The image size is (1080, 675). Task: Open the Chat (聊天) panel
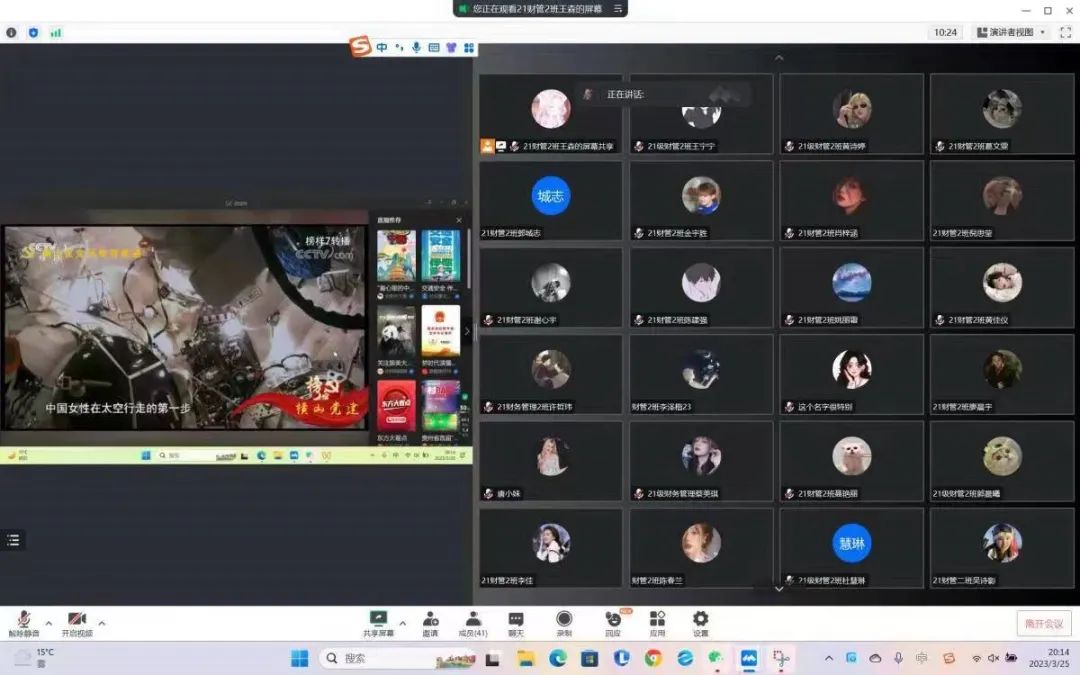coord(516,623)
